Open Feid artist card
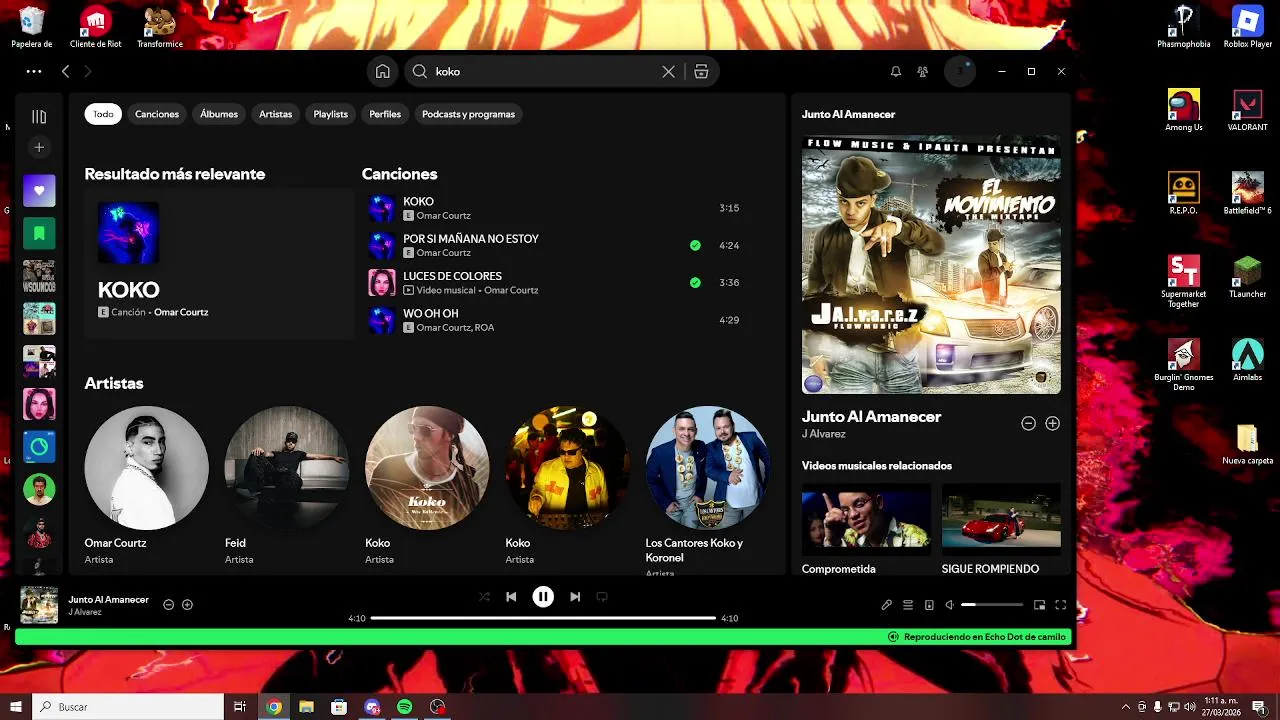 (287, 485)
